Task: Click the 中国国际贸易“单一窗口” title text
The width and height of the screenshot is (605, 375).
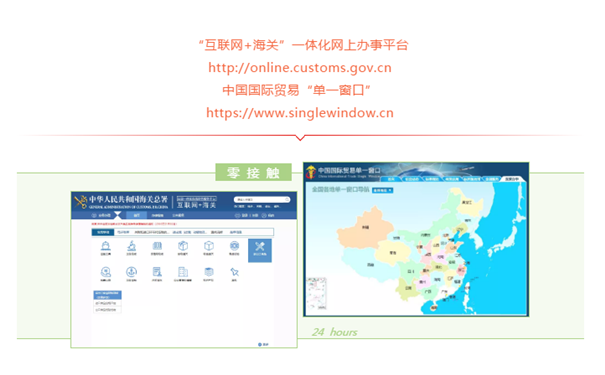Action: coord(296,90)
